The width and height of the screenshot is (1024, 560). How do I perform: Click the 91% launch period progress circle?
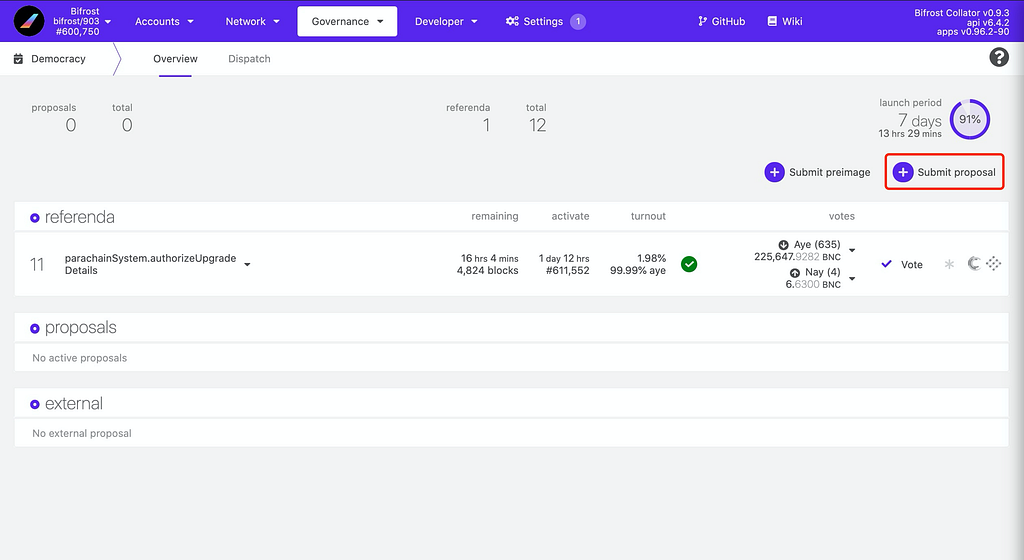pos(970,119)
